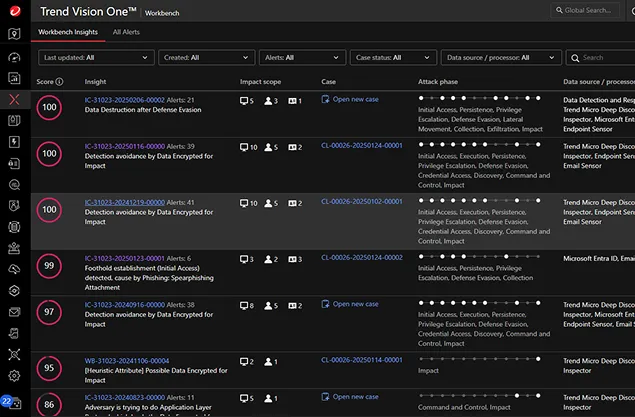Click the Trend Micro logo icon

coord(14,10)
